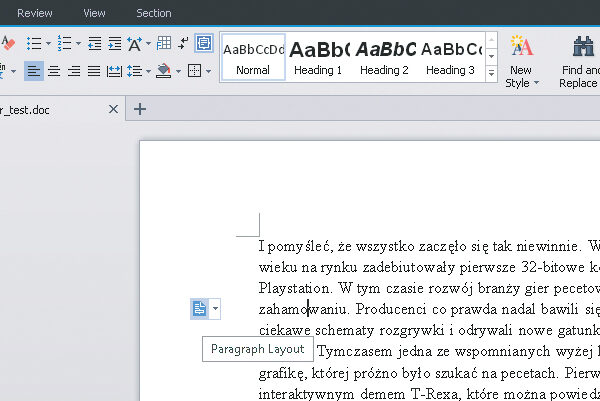600x401 pixels.
Task: Increase the paragraph indent
Action: 114,43
